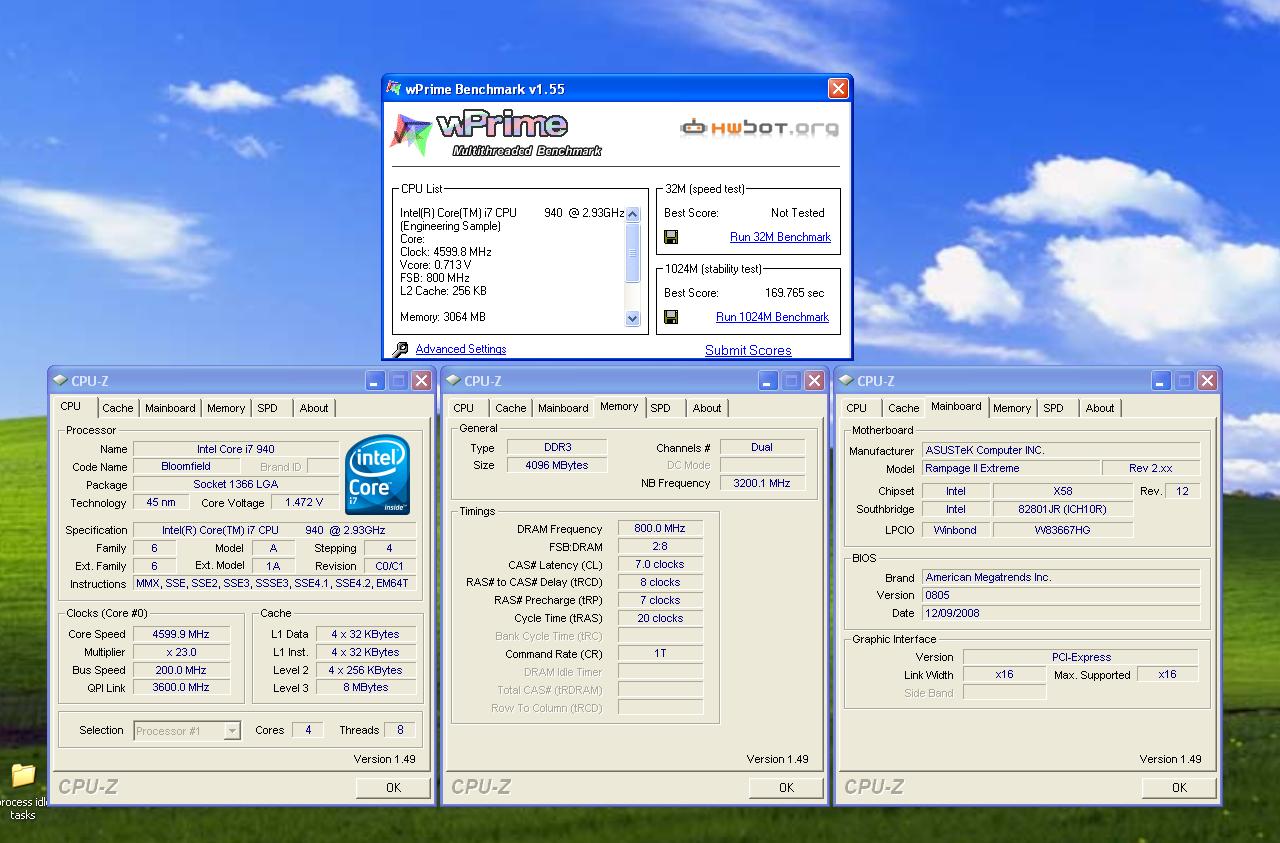Click the CPU List scrollbar thumb

pyautogui.click(x=632, y=252)
